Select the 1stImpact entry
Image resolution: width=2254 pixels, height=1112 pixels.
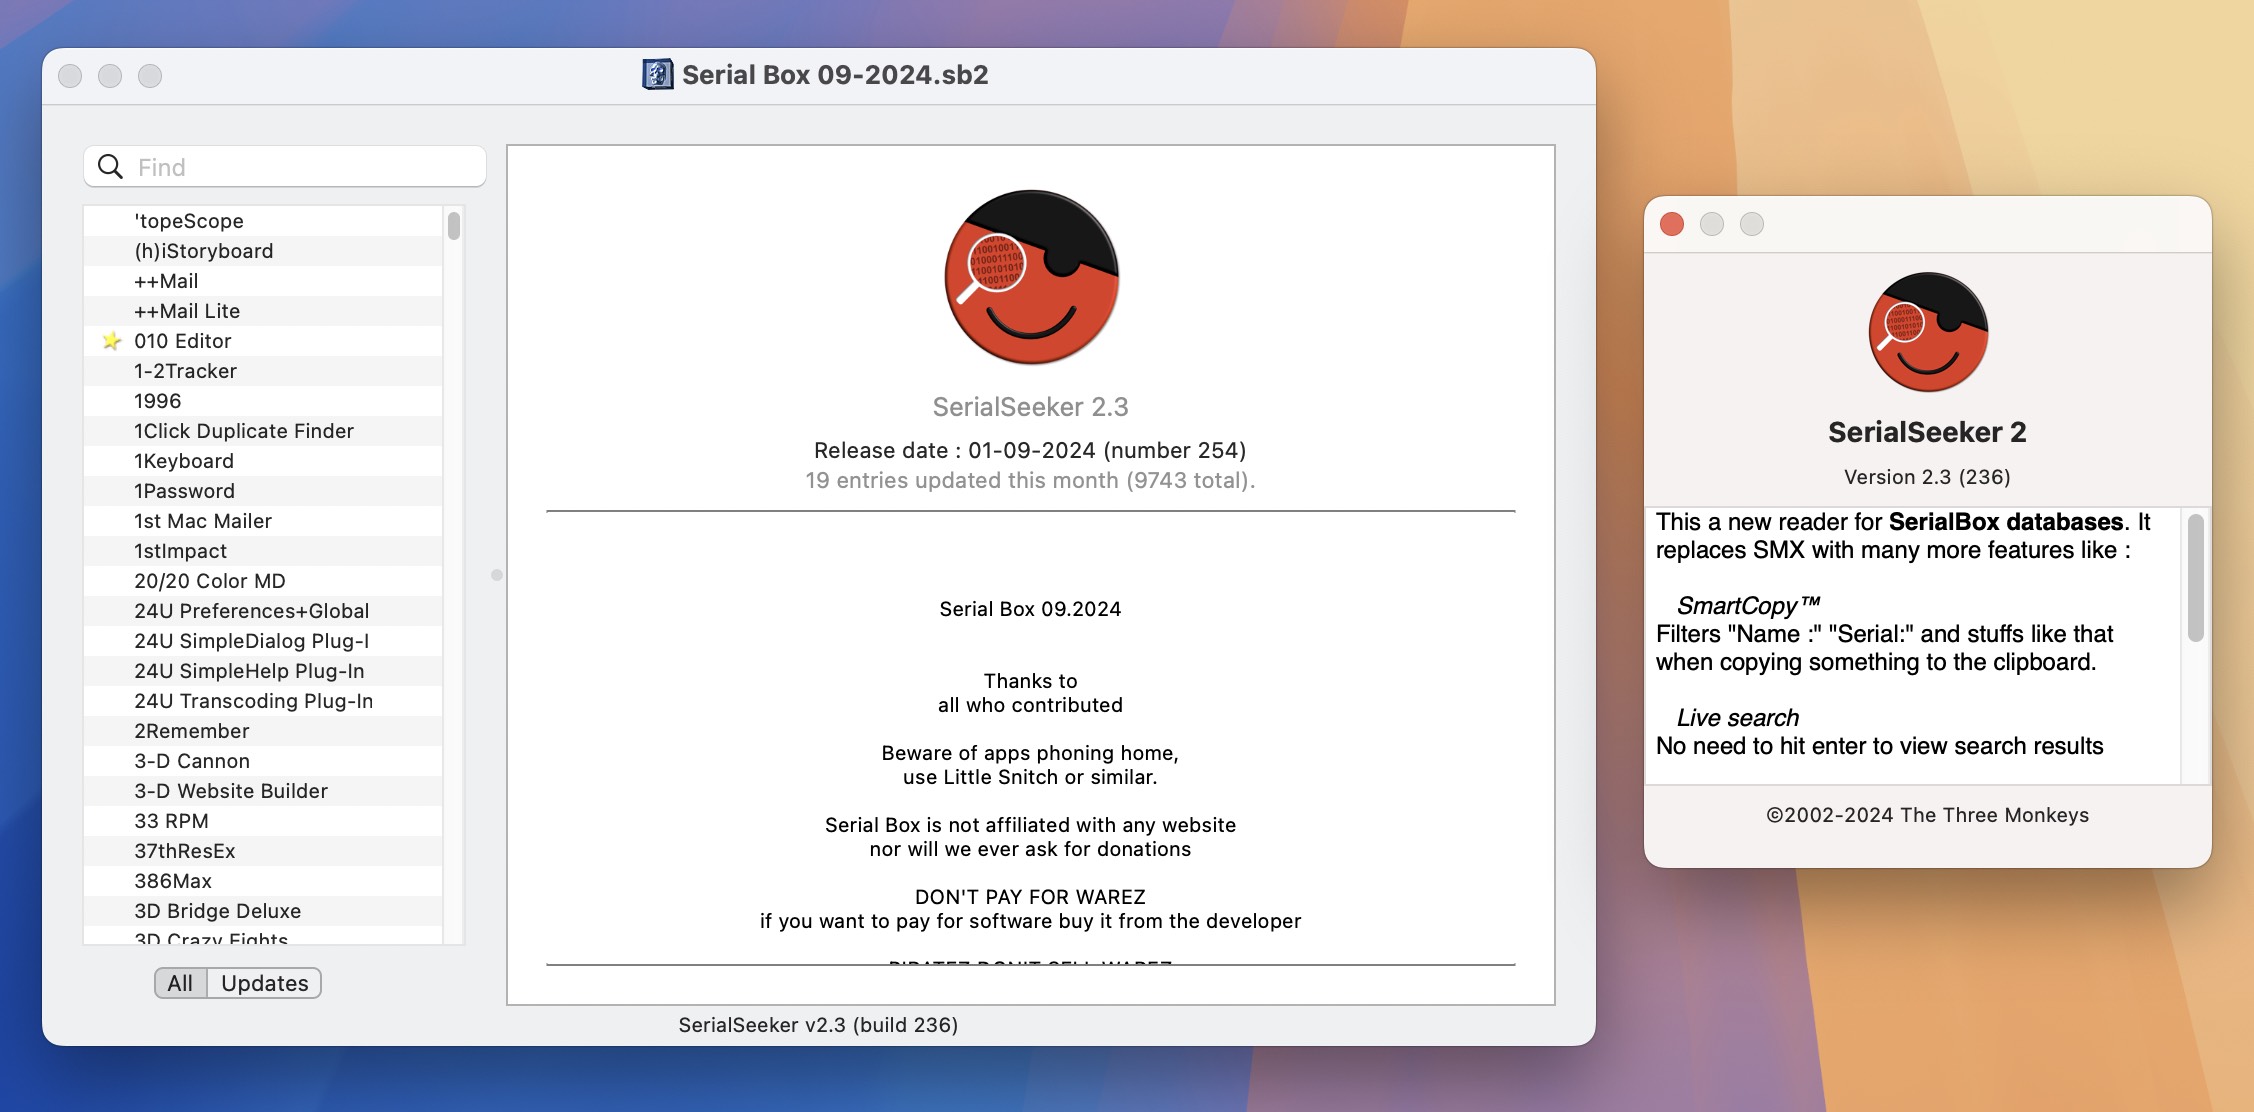point(264,551)
